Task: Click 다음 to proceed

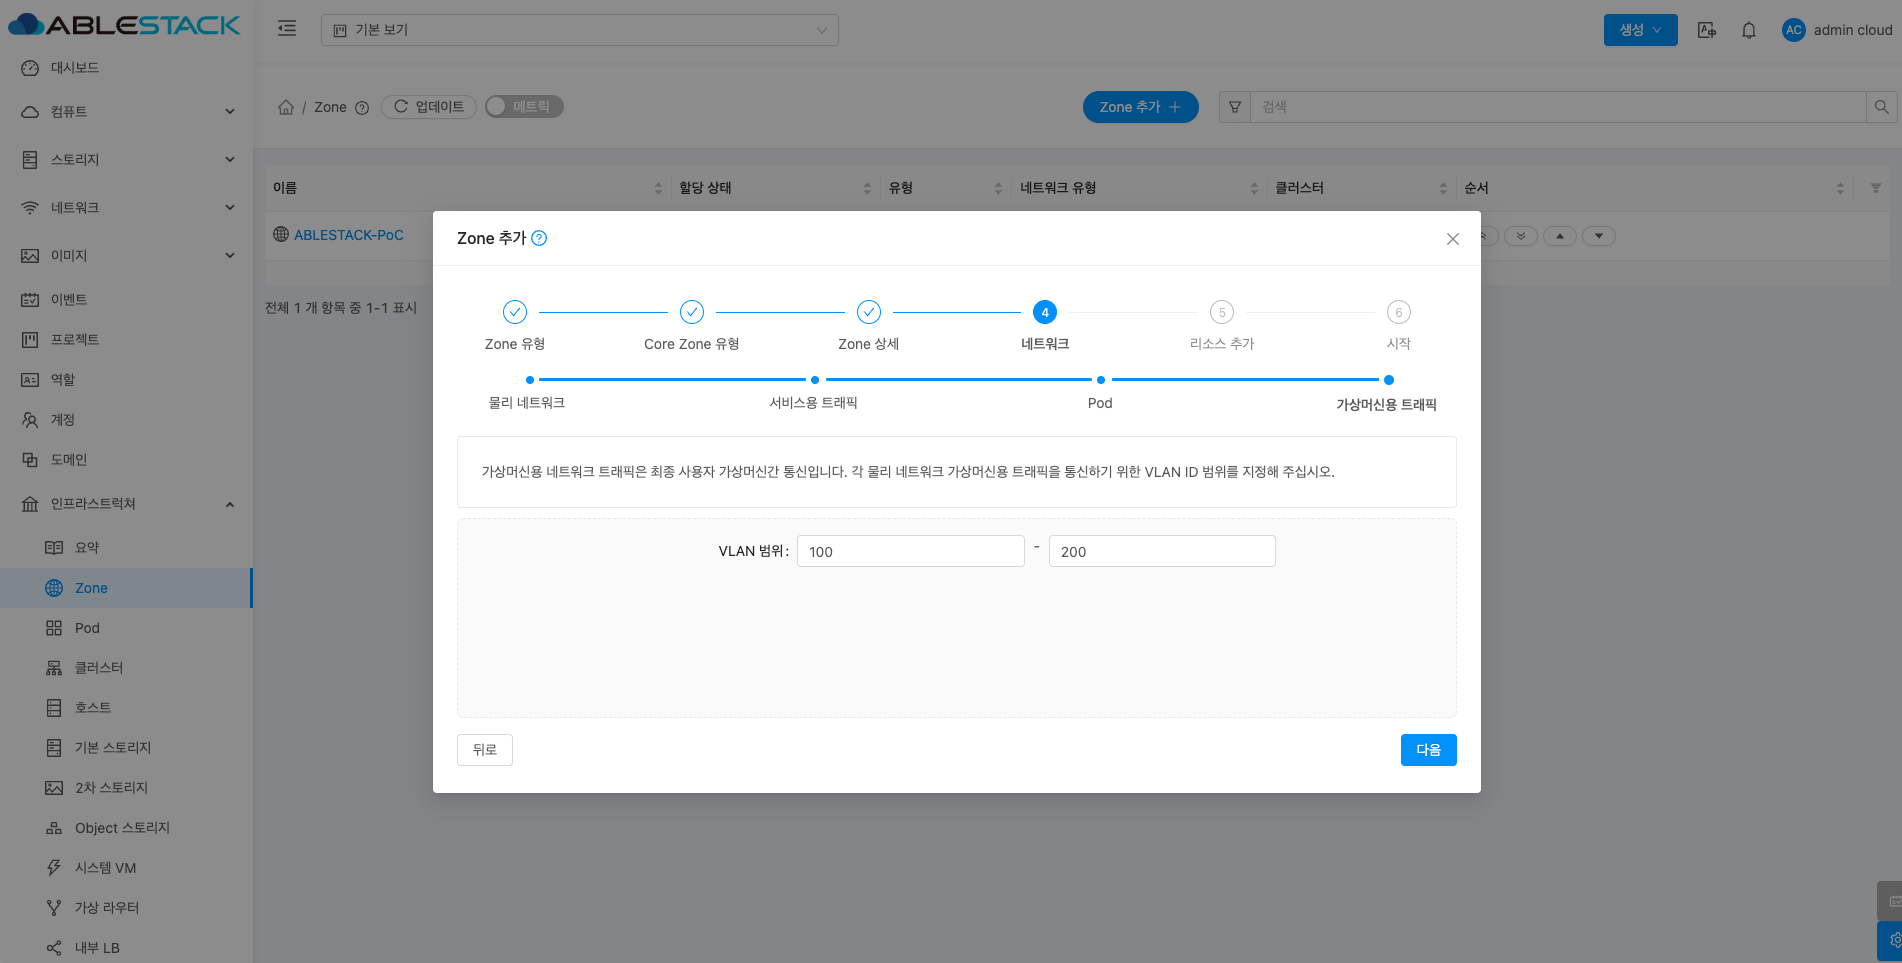Action: [1428, 750]
